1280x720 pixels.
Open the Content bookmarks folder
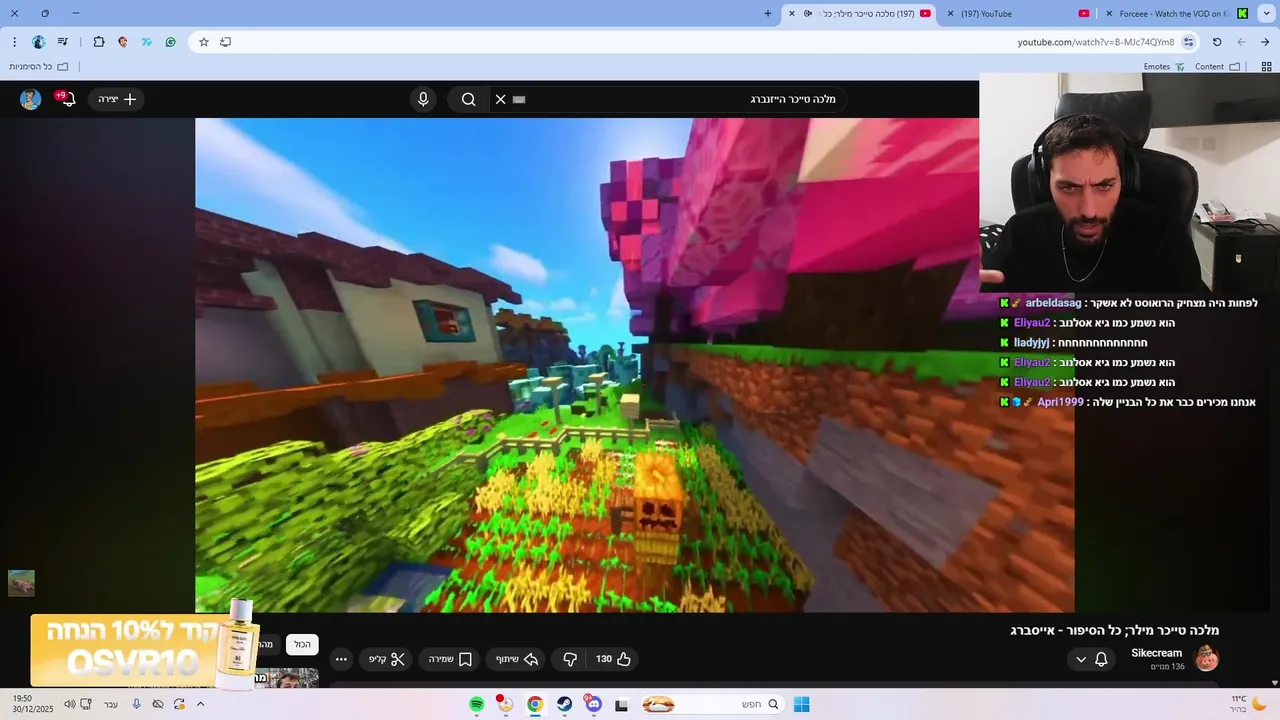click(x=1217, y=67)
